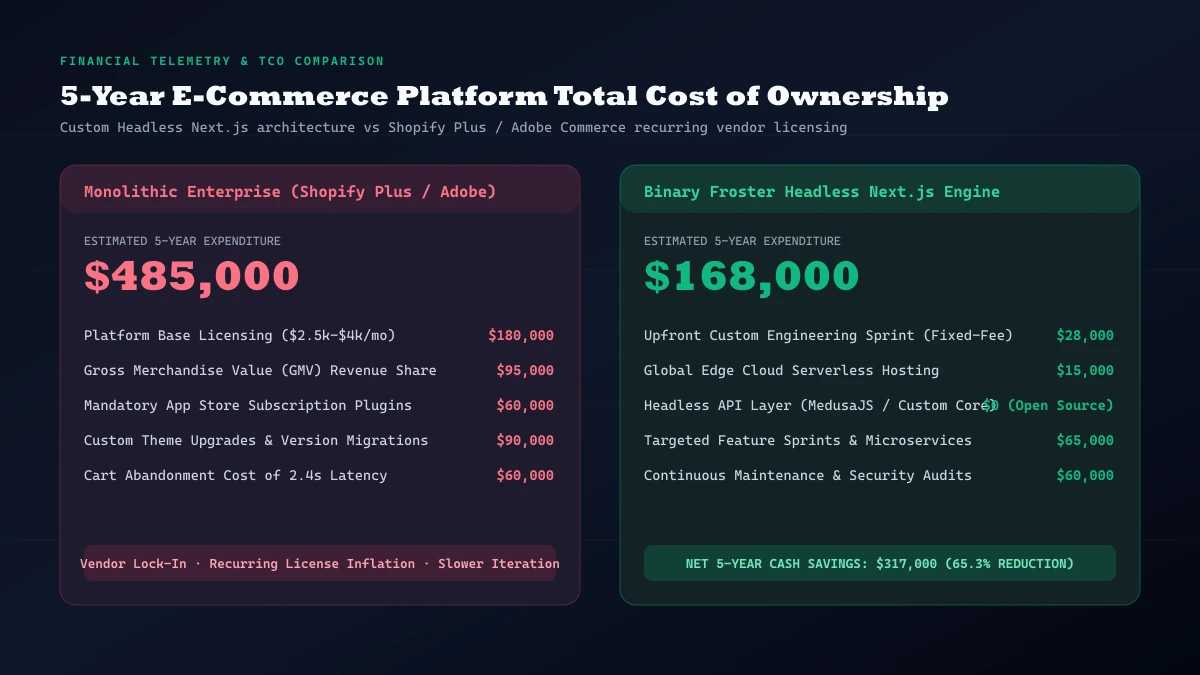Select the 'Gross Merchandise Value (GMV) Revenue Share' row

click(x=319, y=371)
